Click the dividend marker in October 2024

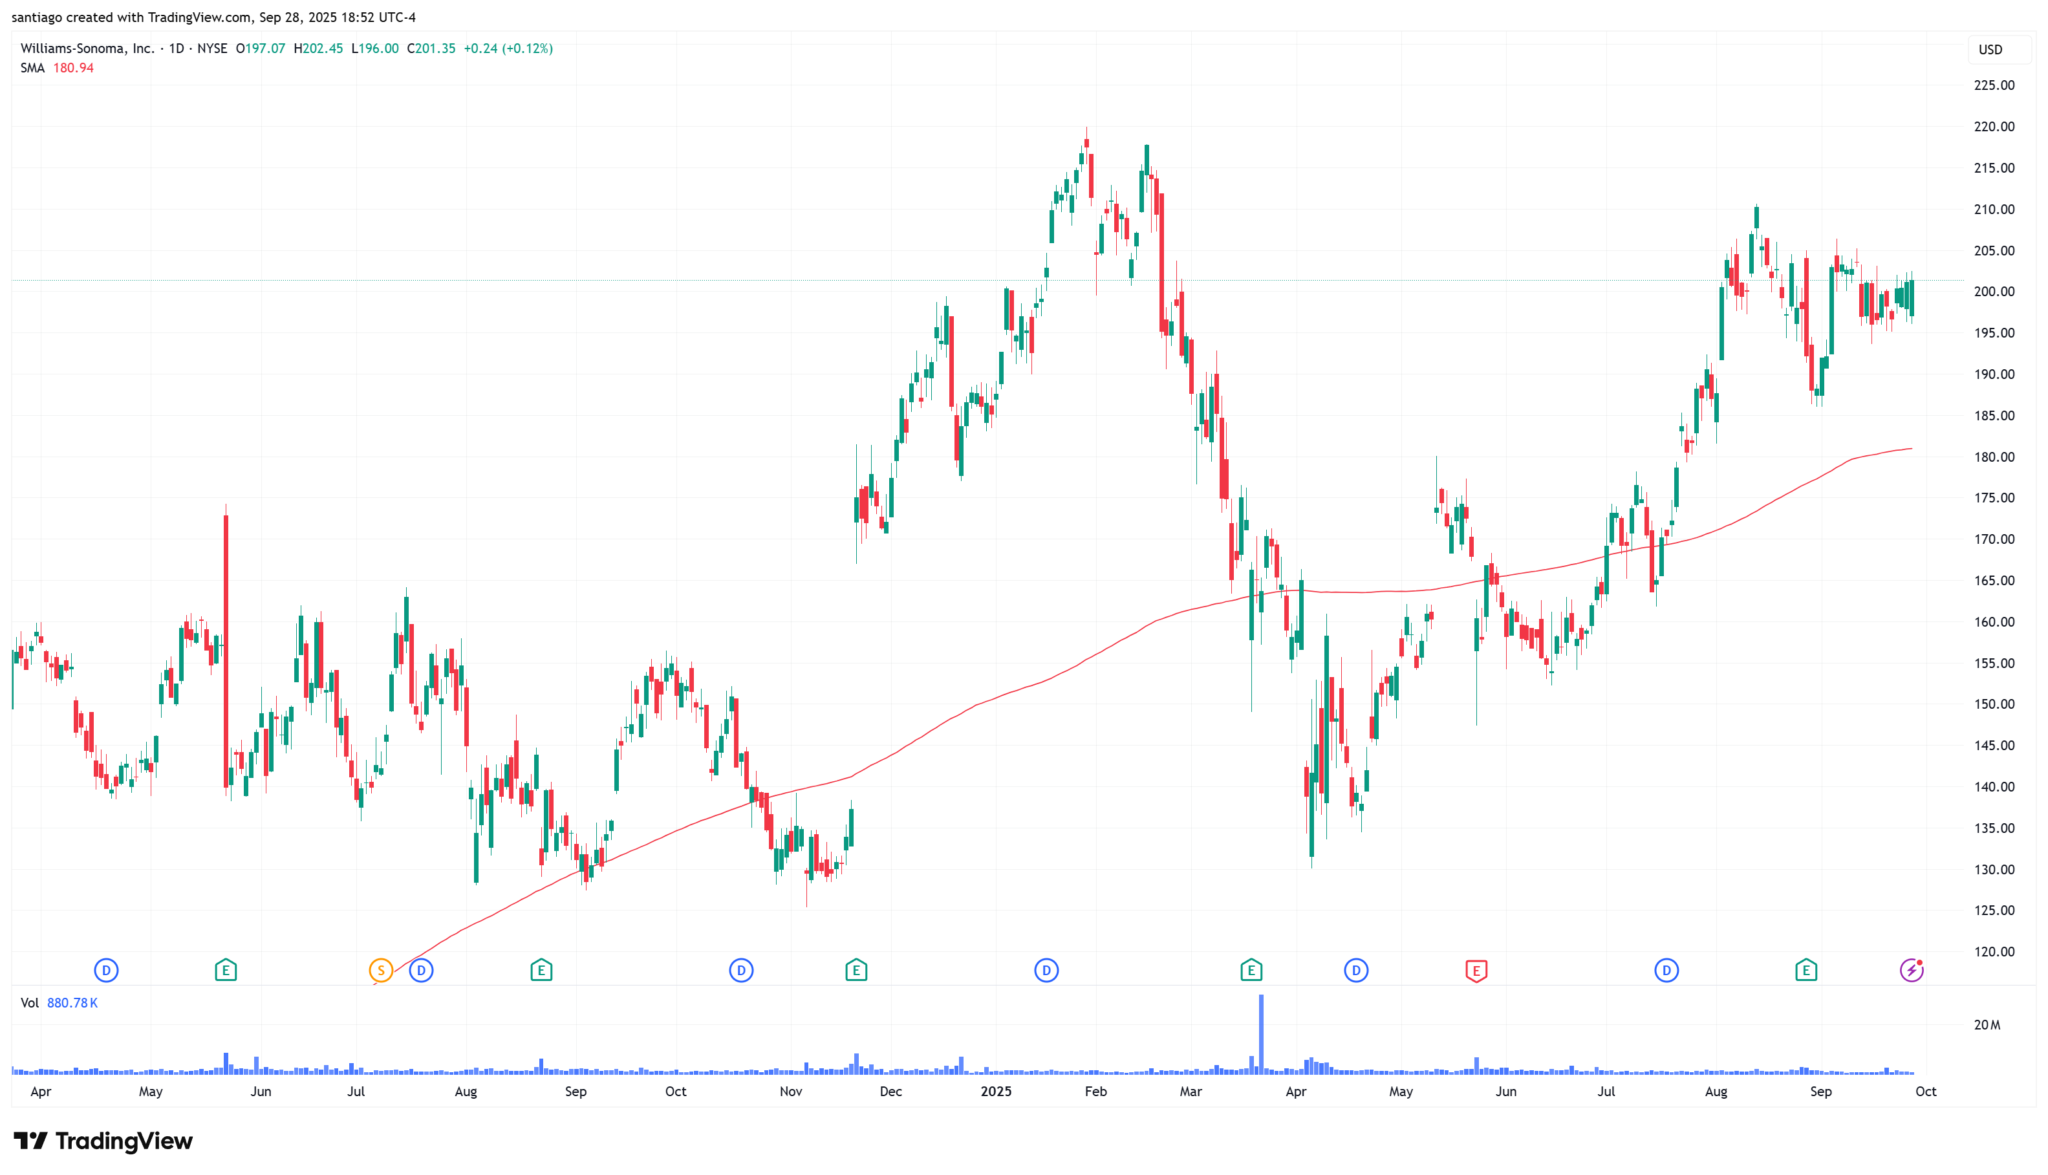pos(741,970)
